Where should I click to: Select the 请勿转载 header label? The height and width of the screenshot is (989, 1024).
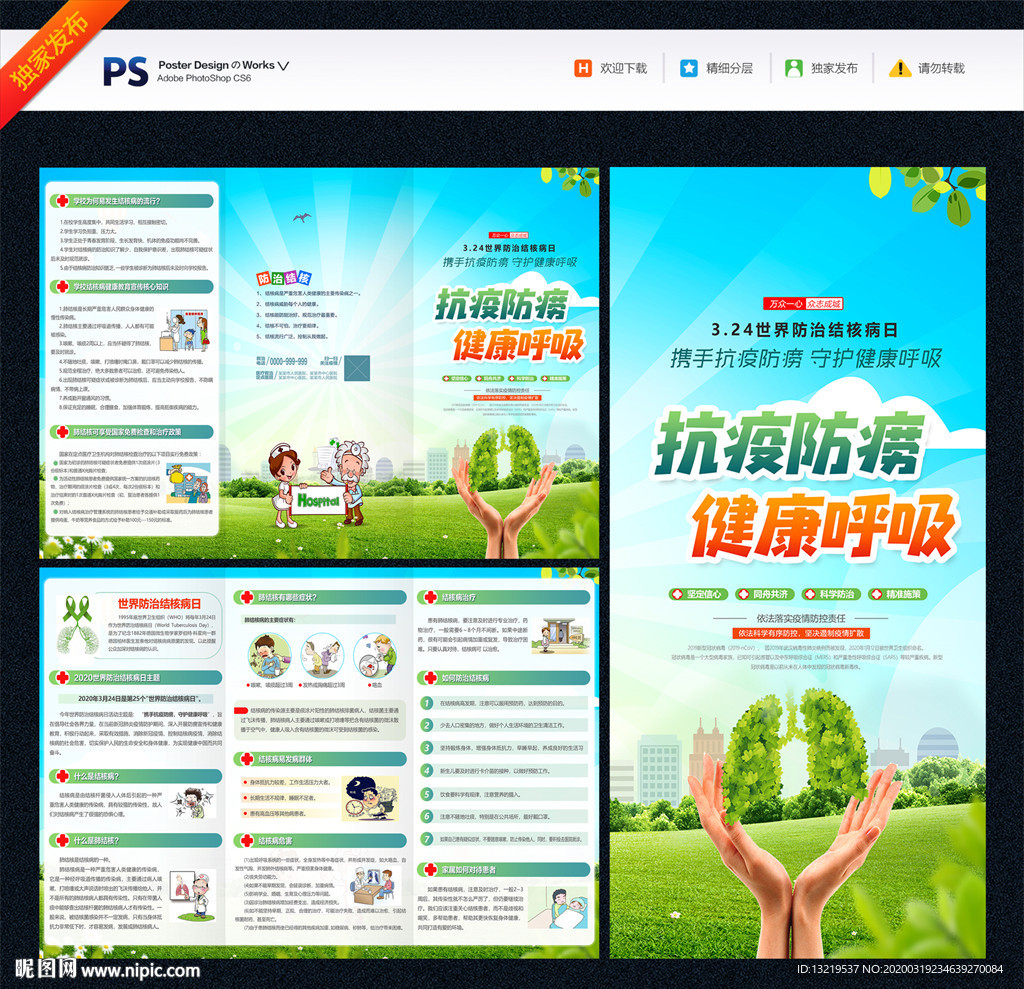coord(942,68)
